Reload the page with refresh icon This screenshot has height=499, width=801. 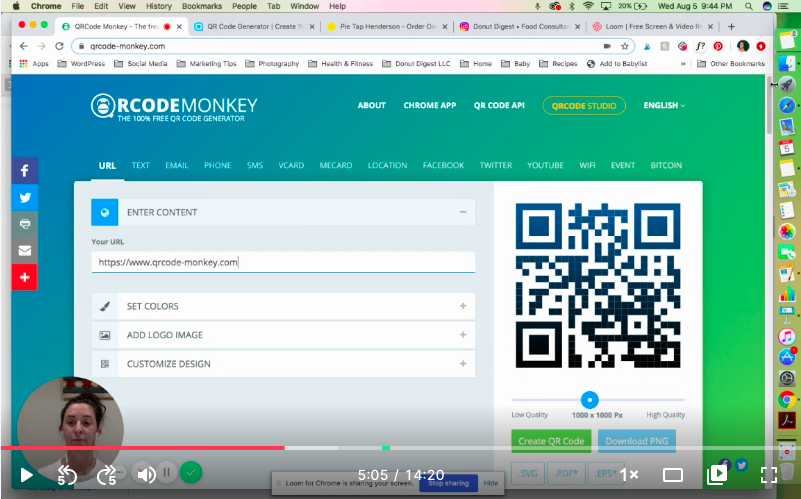pyautogui.click(x=59, y=46)
